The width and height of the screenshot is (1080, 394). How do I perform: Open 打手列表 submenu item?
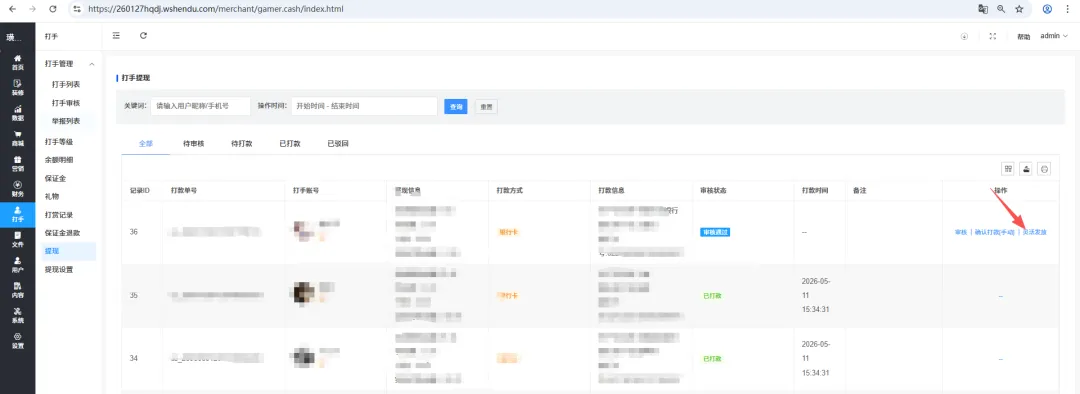[x=66, y=84]
